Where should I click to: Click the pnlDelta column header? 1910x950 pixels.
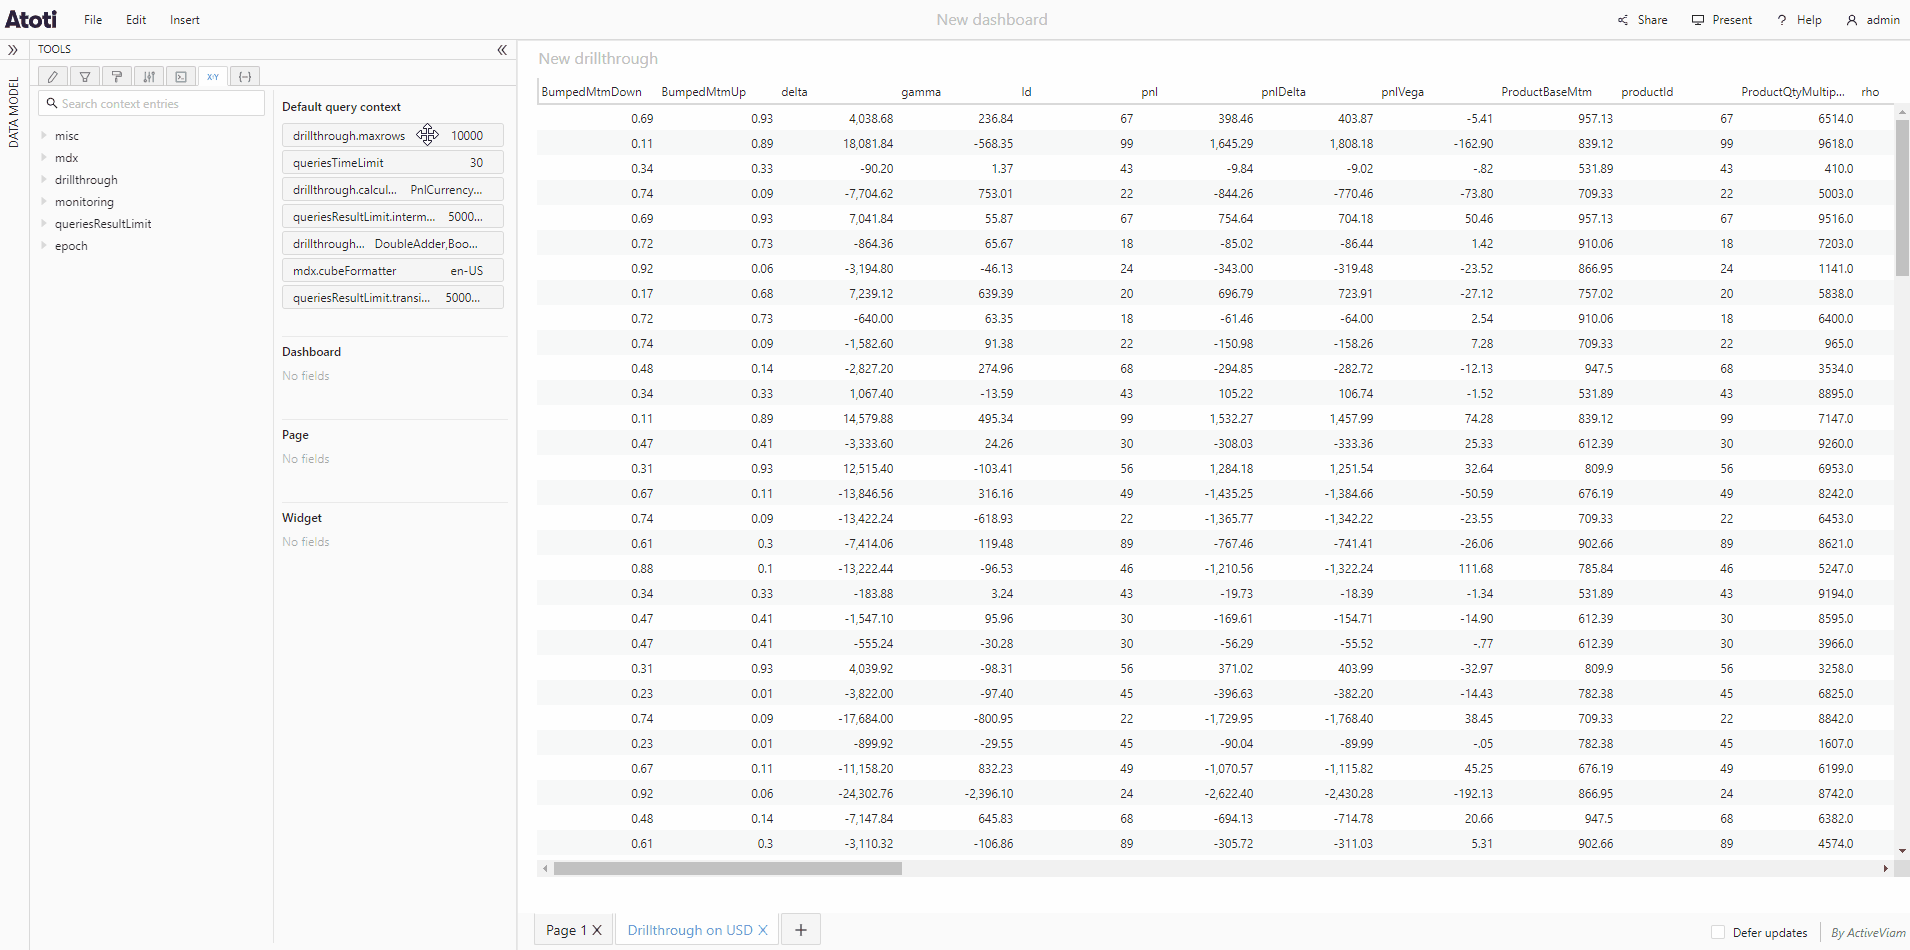1284,92
